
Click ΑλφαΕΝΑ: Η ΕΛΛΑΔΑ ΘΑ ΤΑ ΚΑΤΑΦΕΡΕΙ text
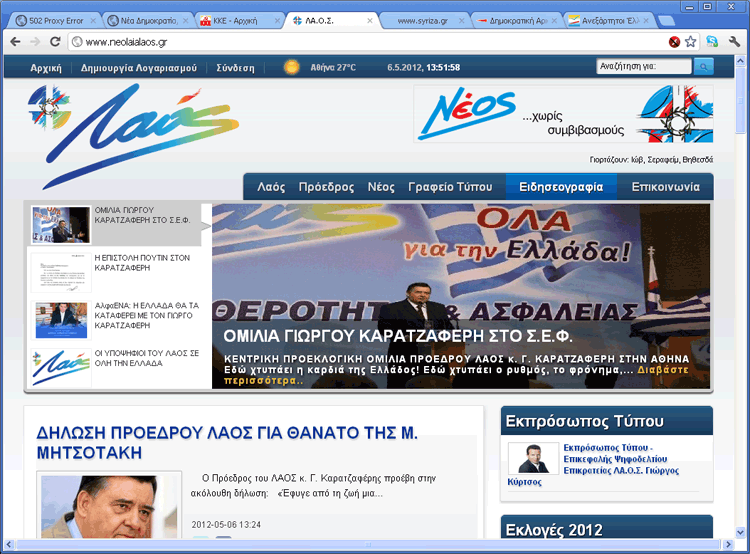pos(146,315)
